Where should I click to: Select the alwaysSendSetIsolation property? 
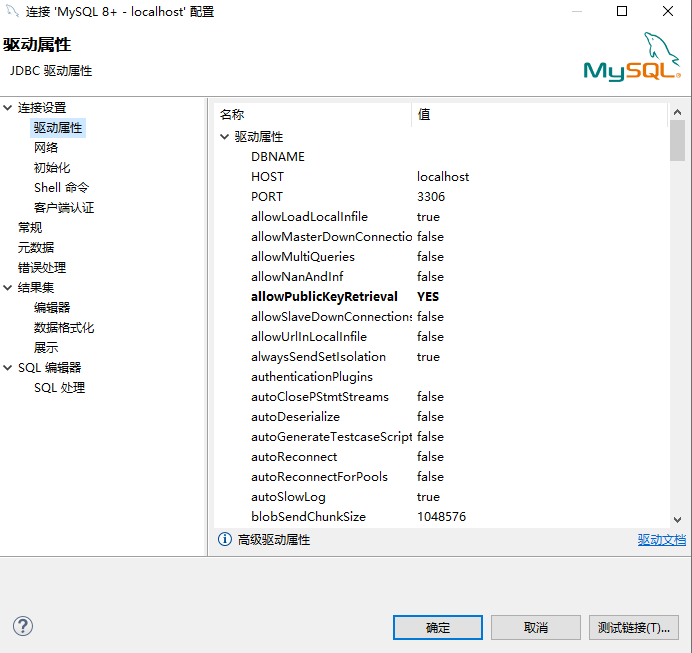click(x=319, y=357)
